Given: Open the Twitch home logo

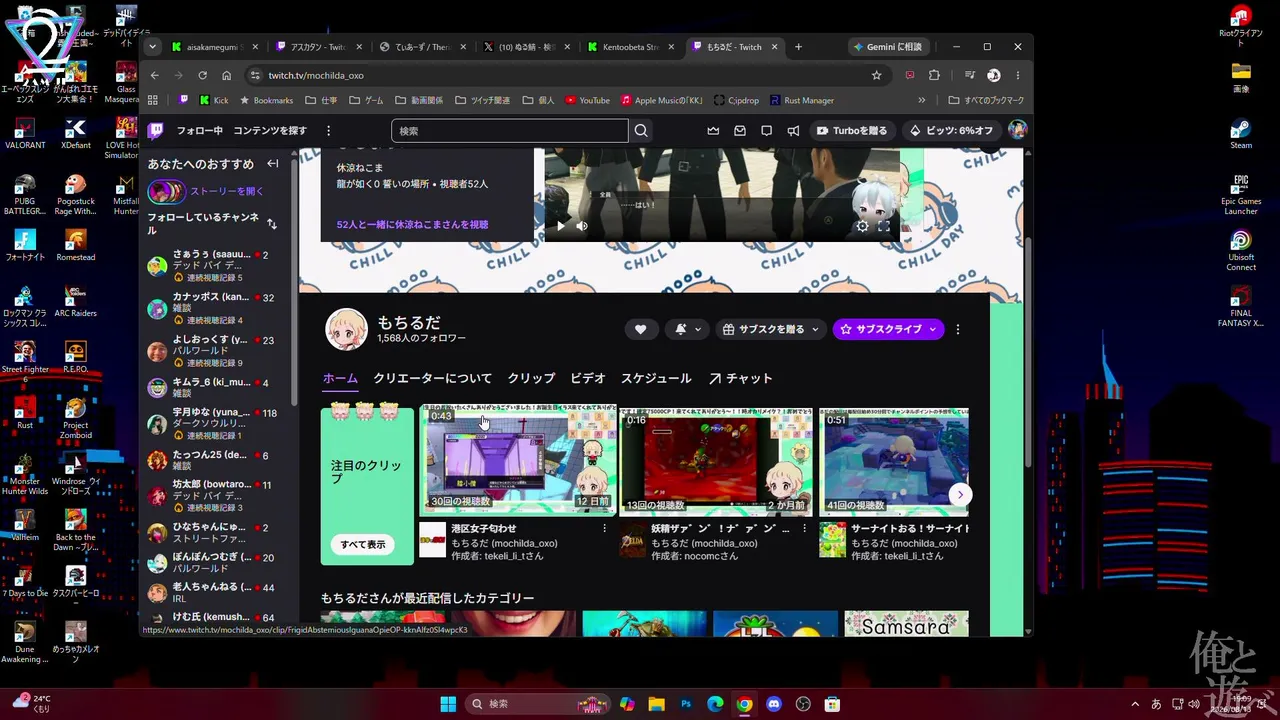Looking at the screenshot, I should click(x=156, y=131).
